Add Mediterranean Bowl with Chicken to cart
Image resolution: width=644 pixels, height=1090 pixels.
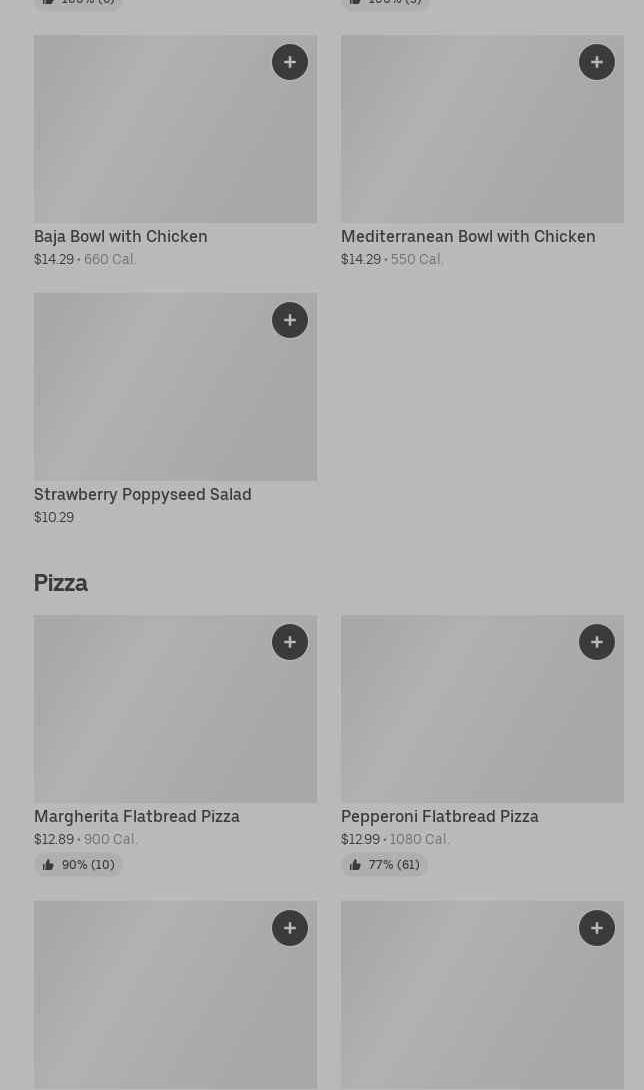[x=597, y=62]
